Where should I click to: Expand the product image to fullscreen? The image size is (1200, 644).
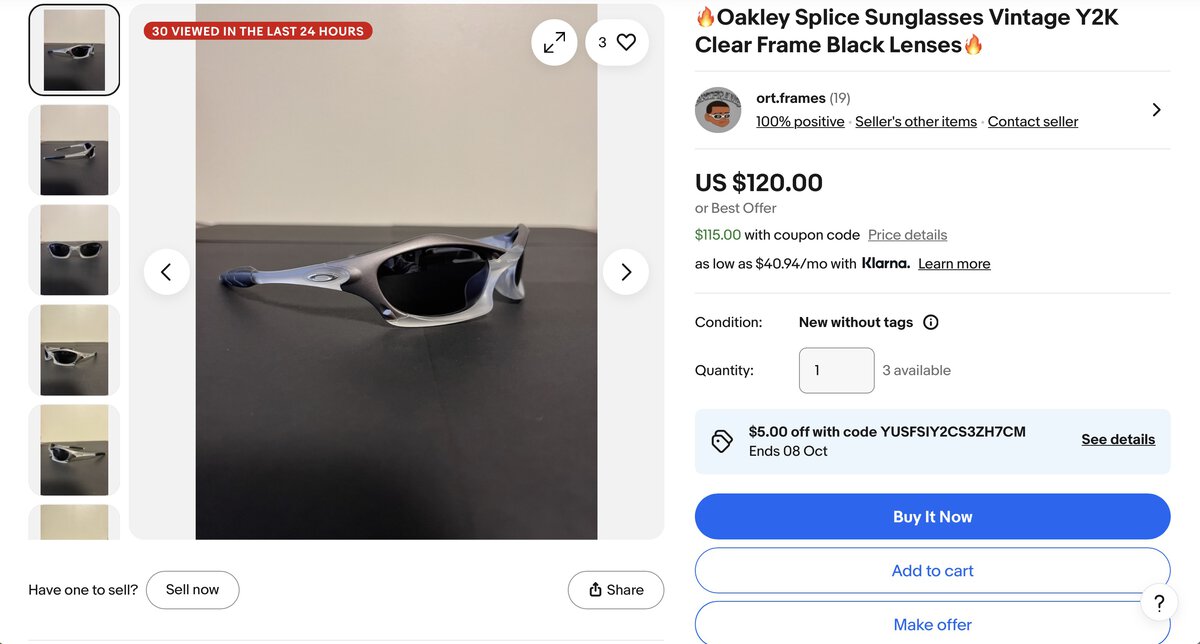554,42
